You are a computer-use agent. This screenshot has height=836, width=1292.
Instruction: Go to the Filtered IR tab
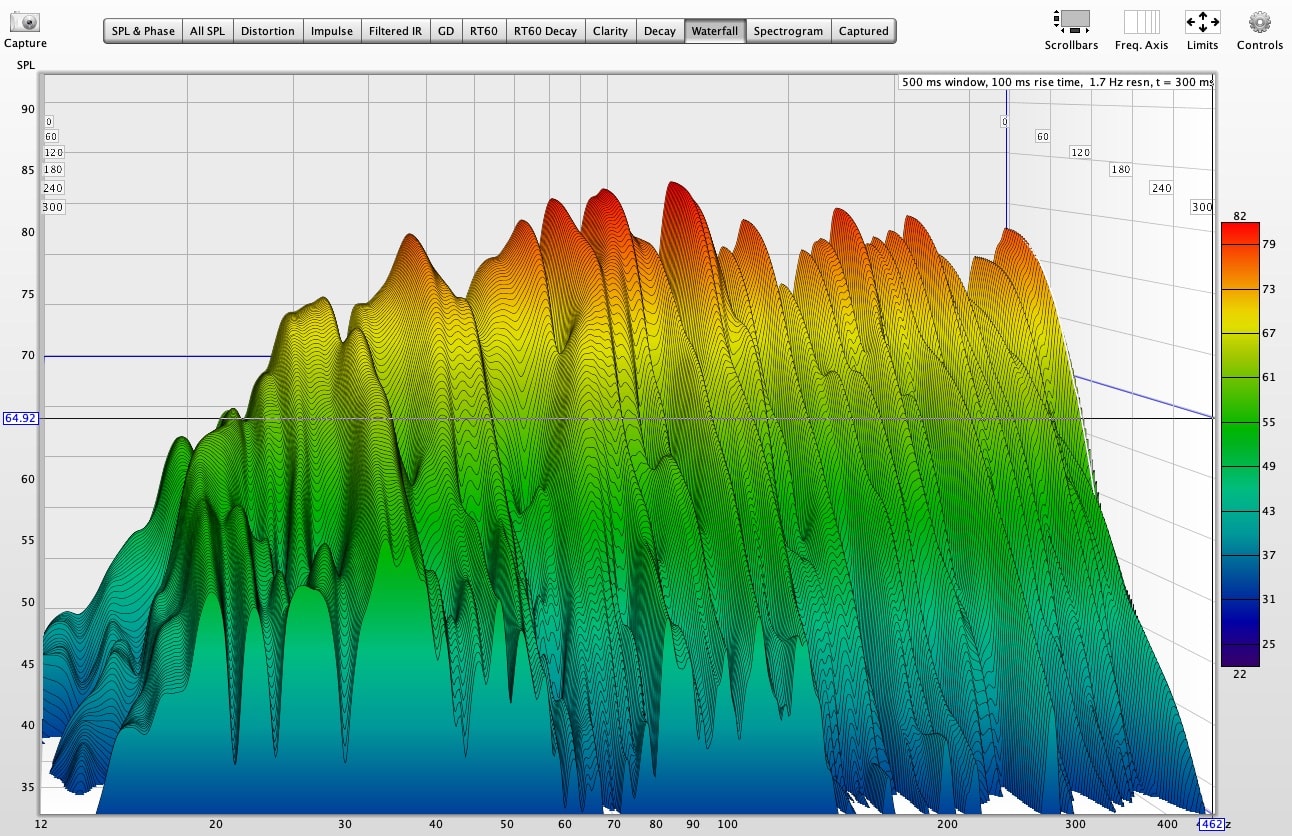(395, 31)
